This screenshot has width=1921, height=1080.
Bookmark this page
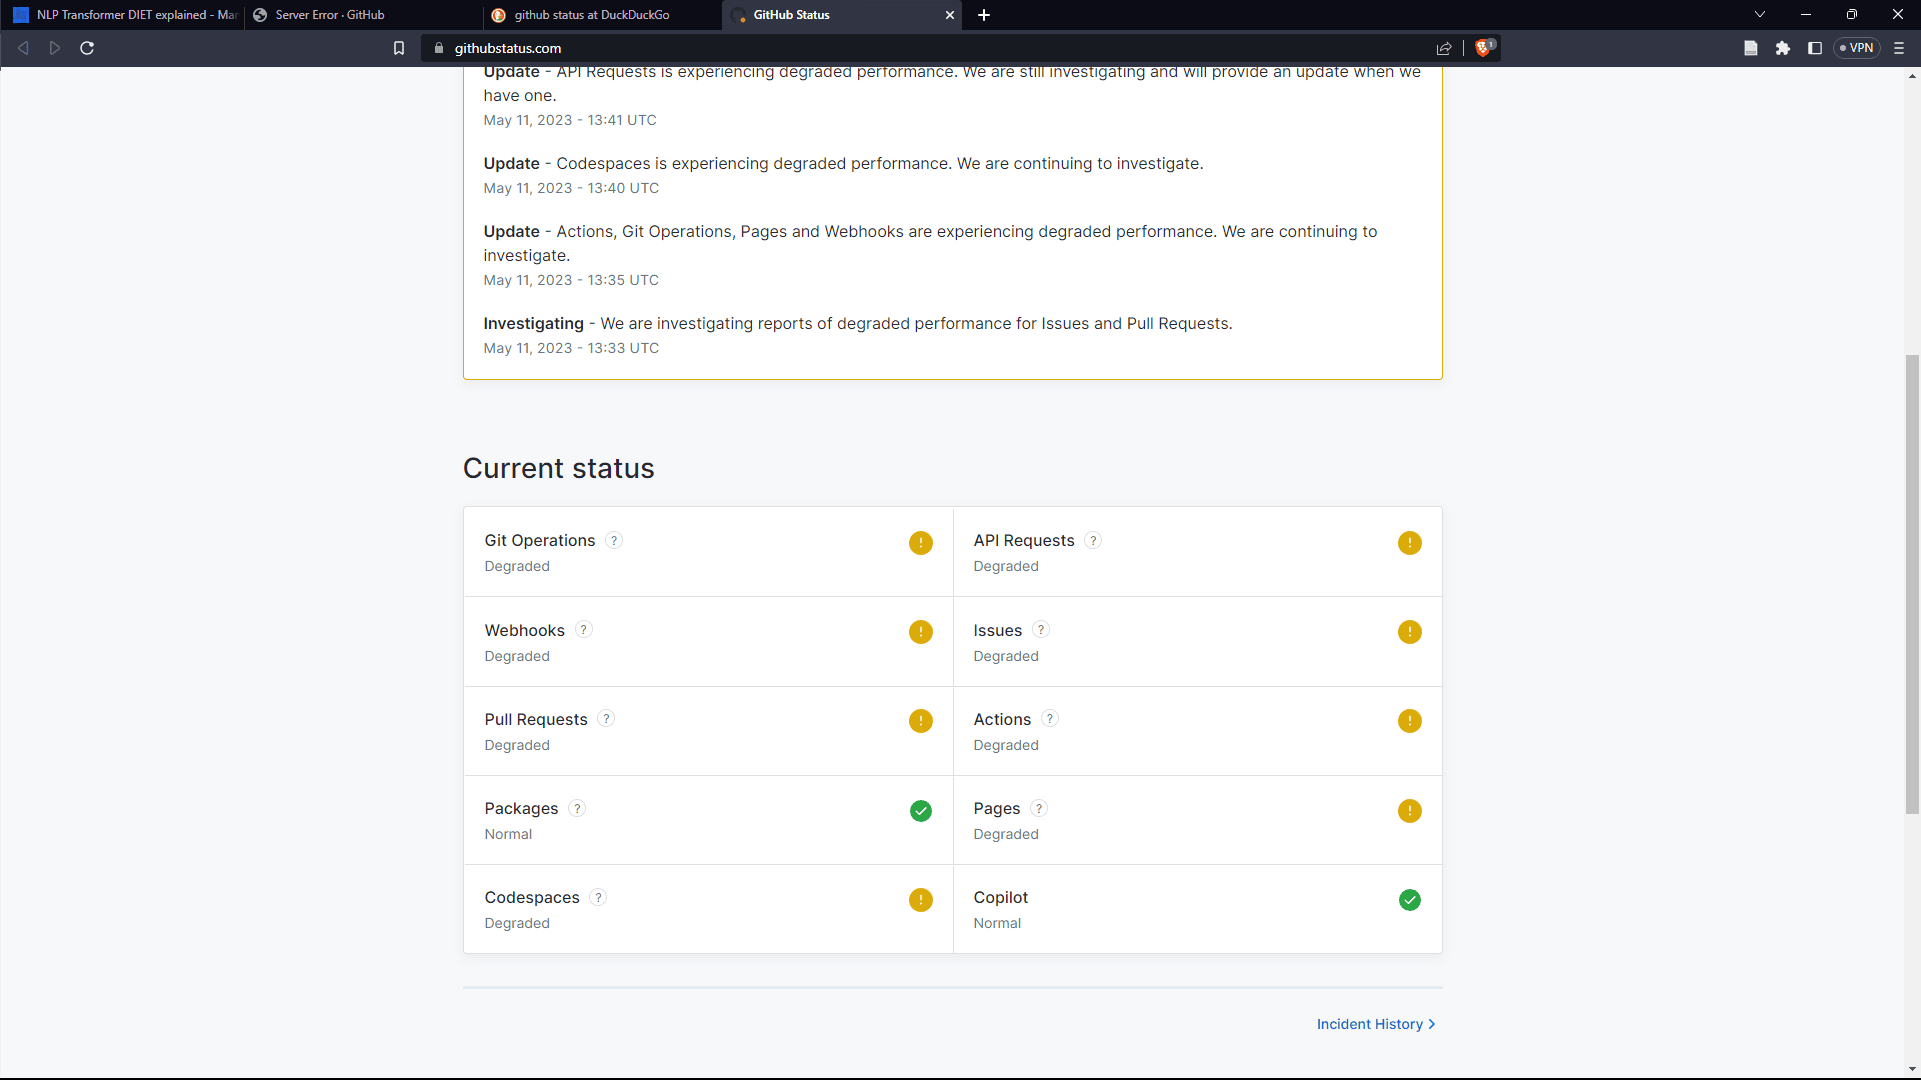(399, 48)
